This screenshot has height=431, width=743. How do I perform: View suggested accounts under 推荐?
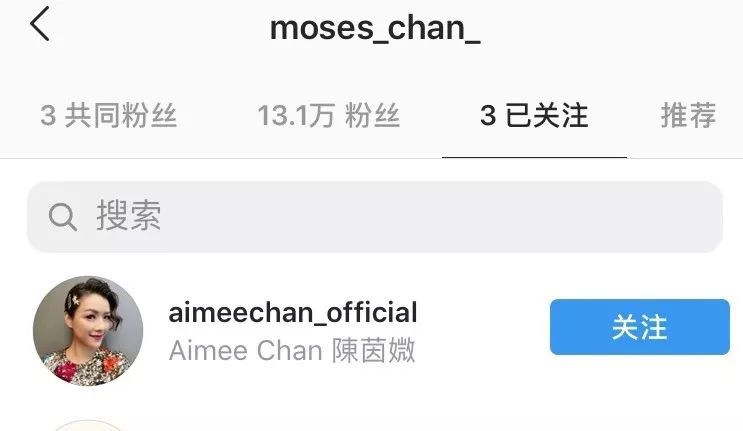click(689, 115)
